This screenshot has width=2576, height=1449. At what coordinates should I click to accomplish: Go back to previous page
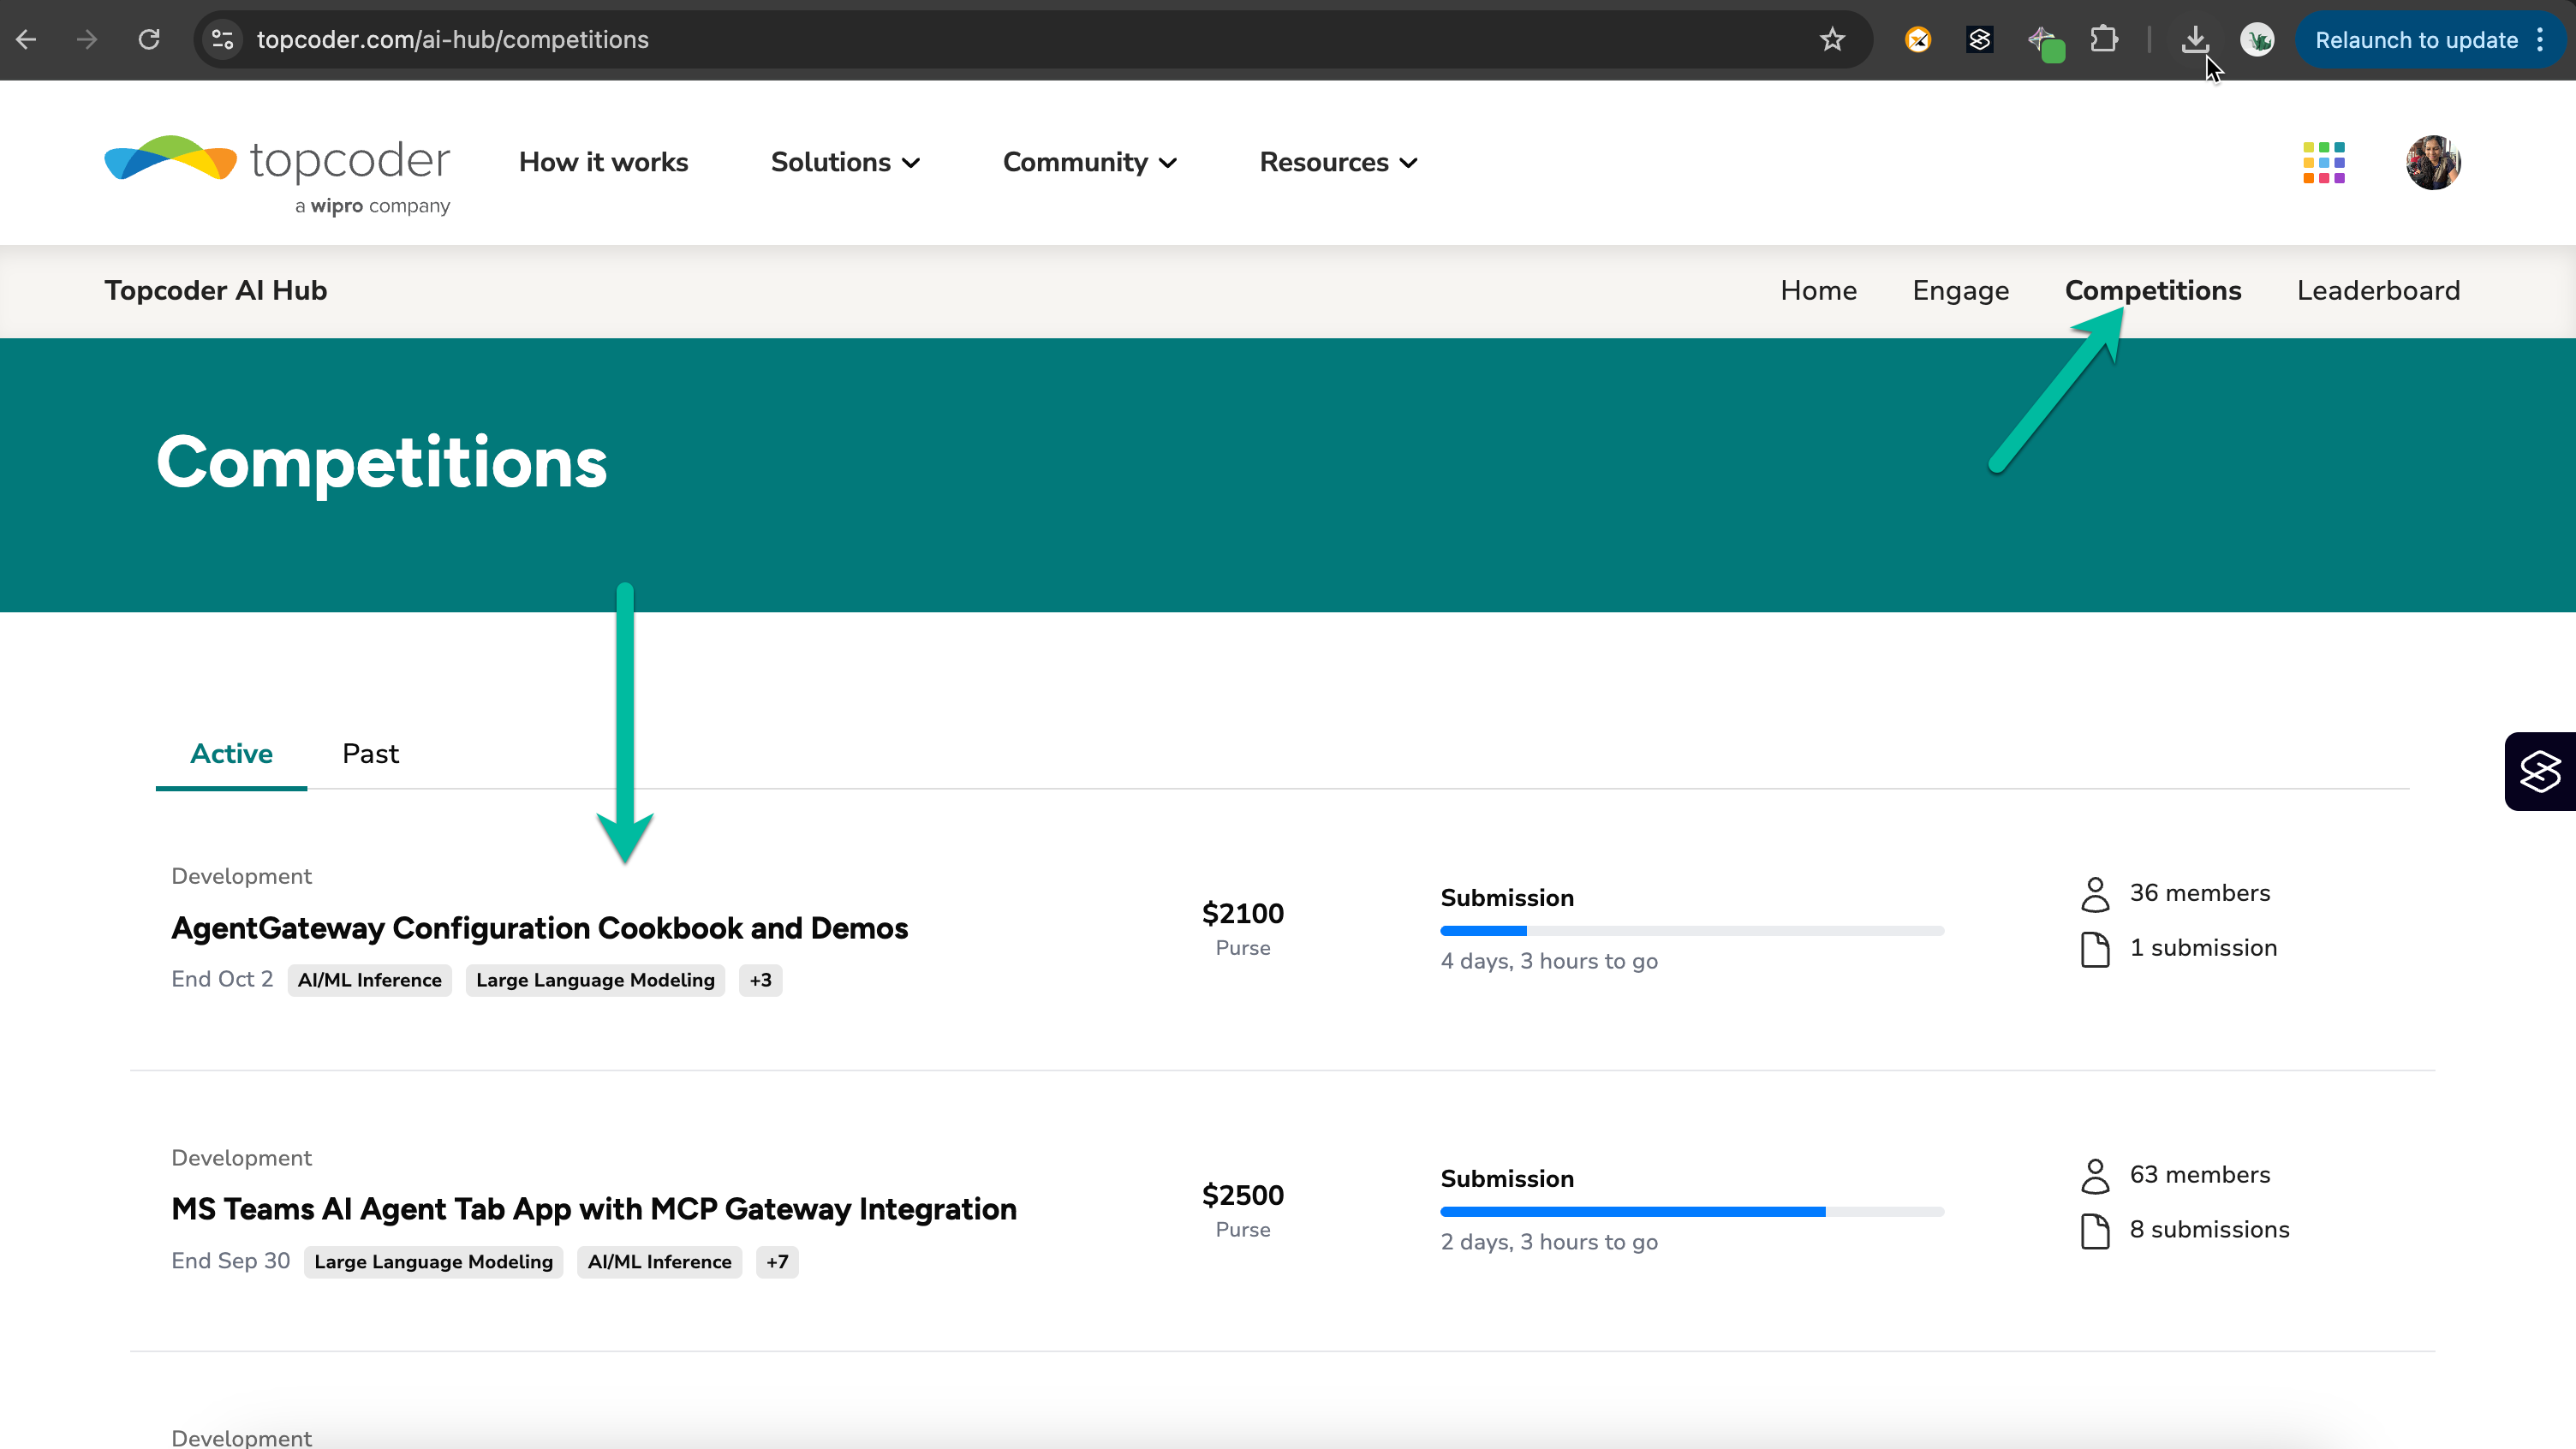point(27,40)
